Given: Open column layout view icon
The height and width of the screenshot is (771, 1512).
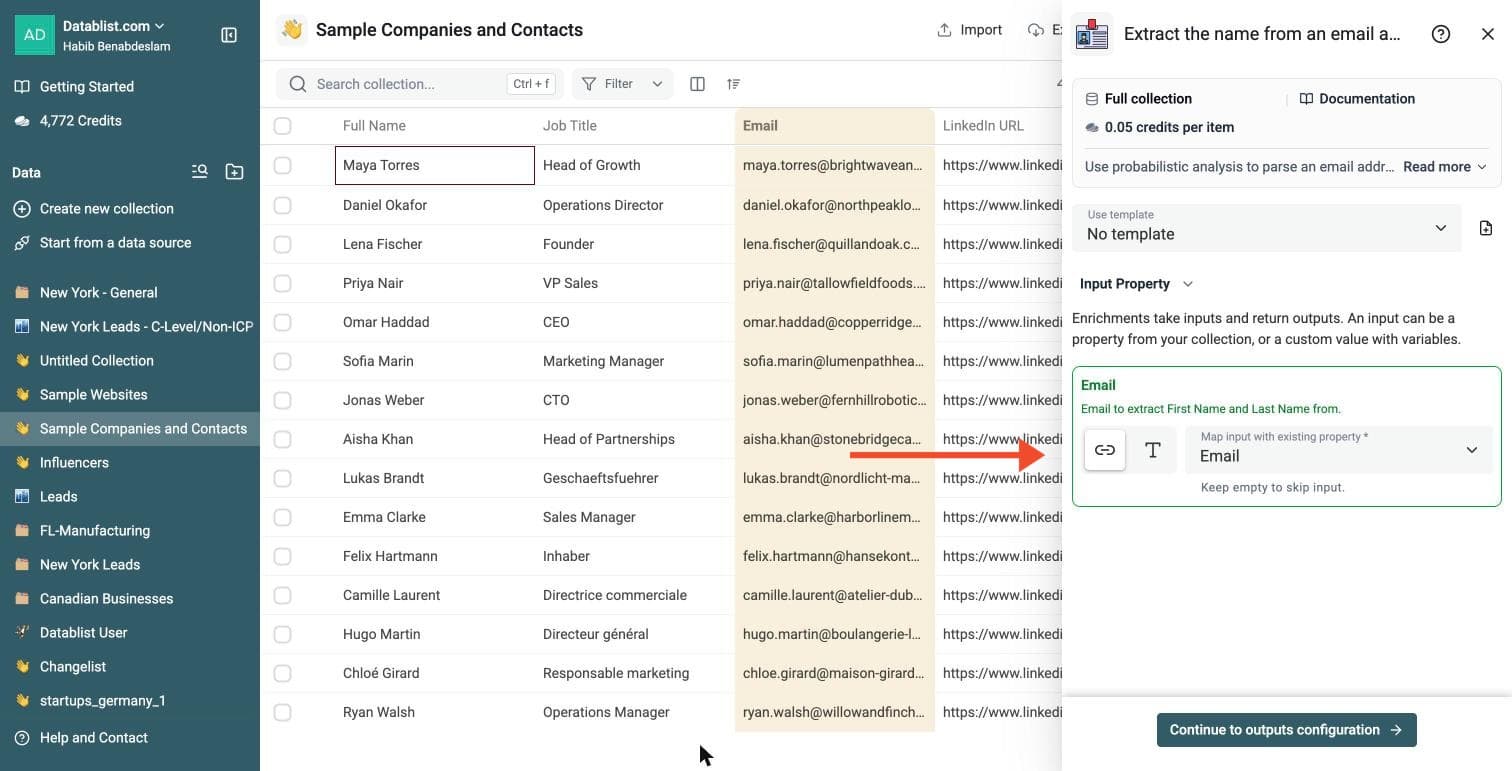Looking at the screenshot, I should click(x=698, y=84).
